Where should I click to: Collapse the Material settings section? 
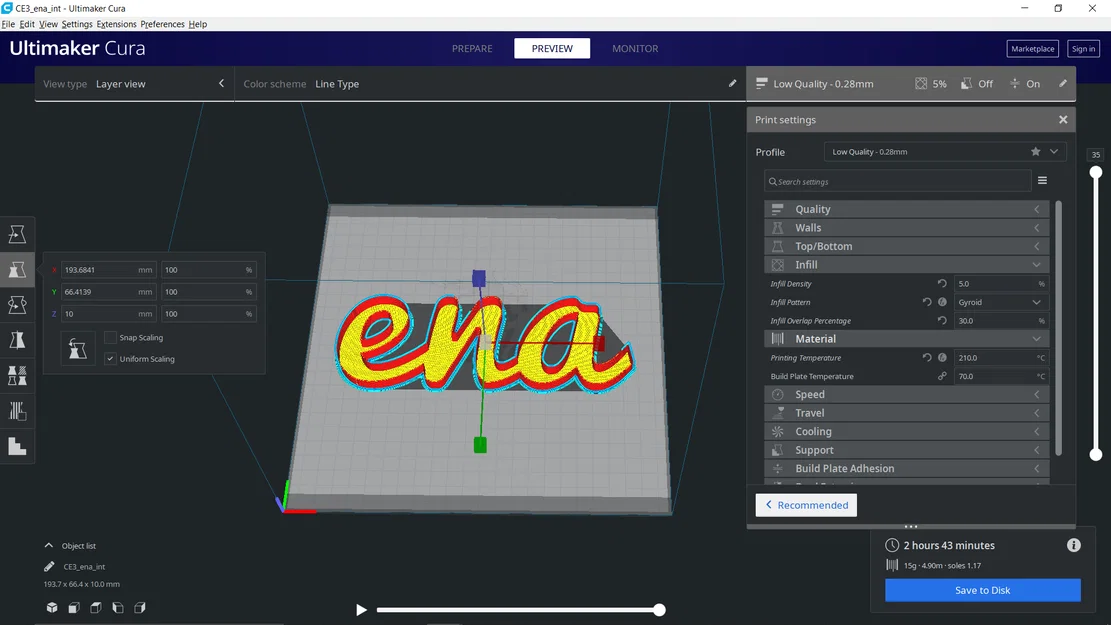click(x=906, y=339)
